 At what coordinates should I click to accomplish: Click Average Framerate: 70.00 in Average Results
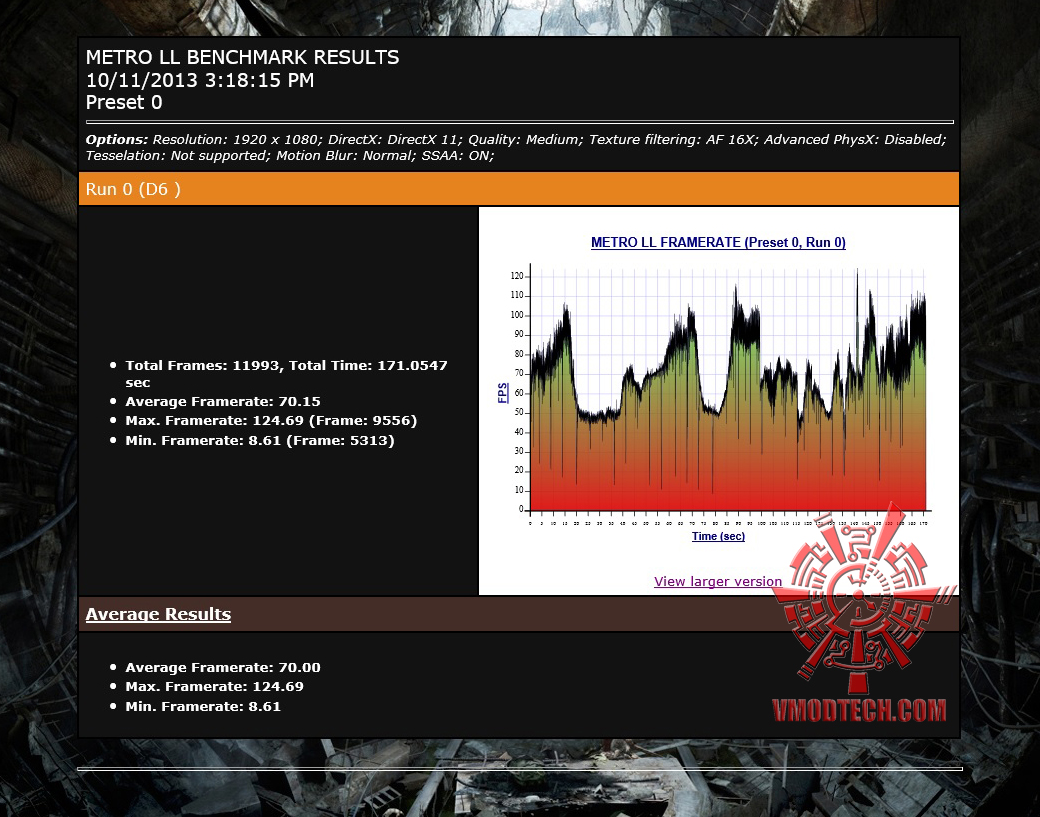pos(223,668)
